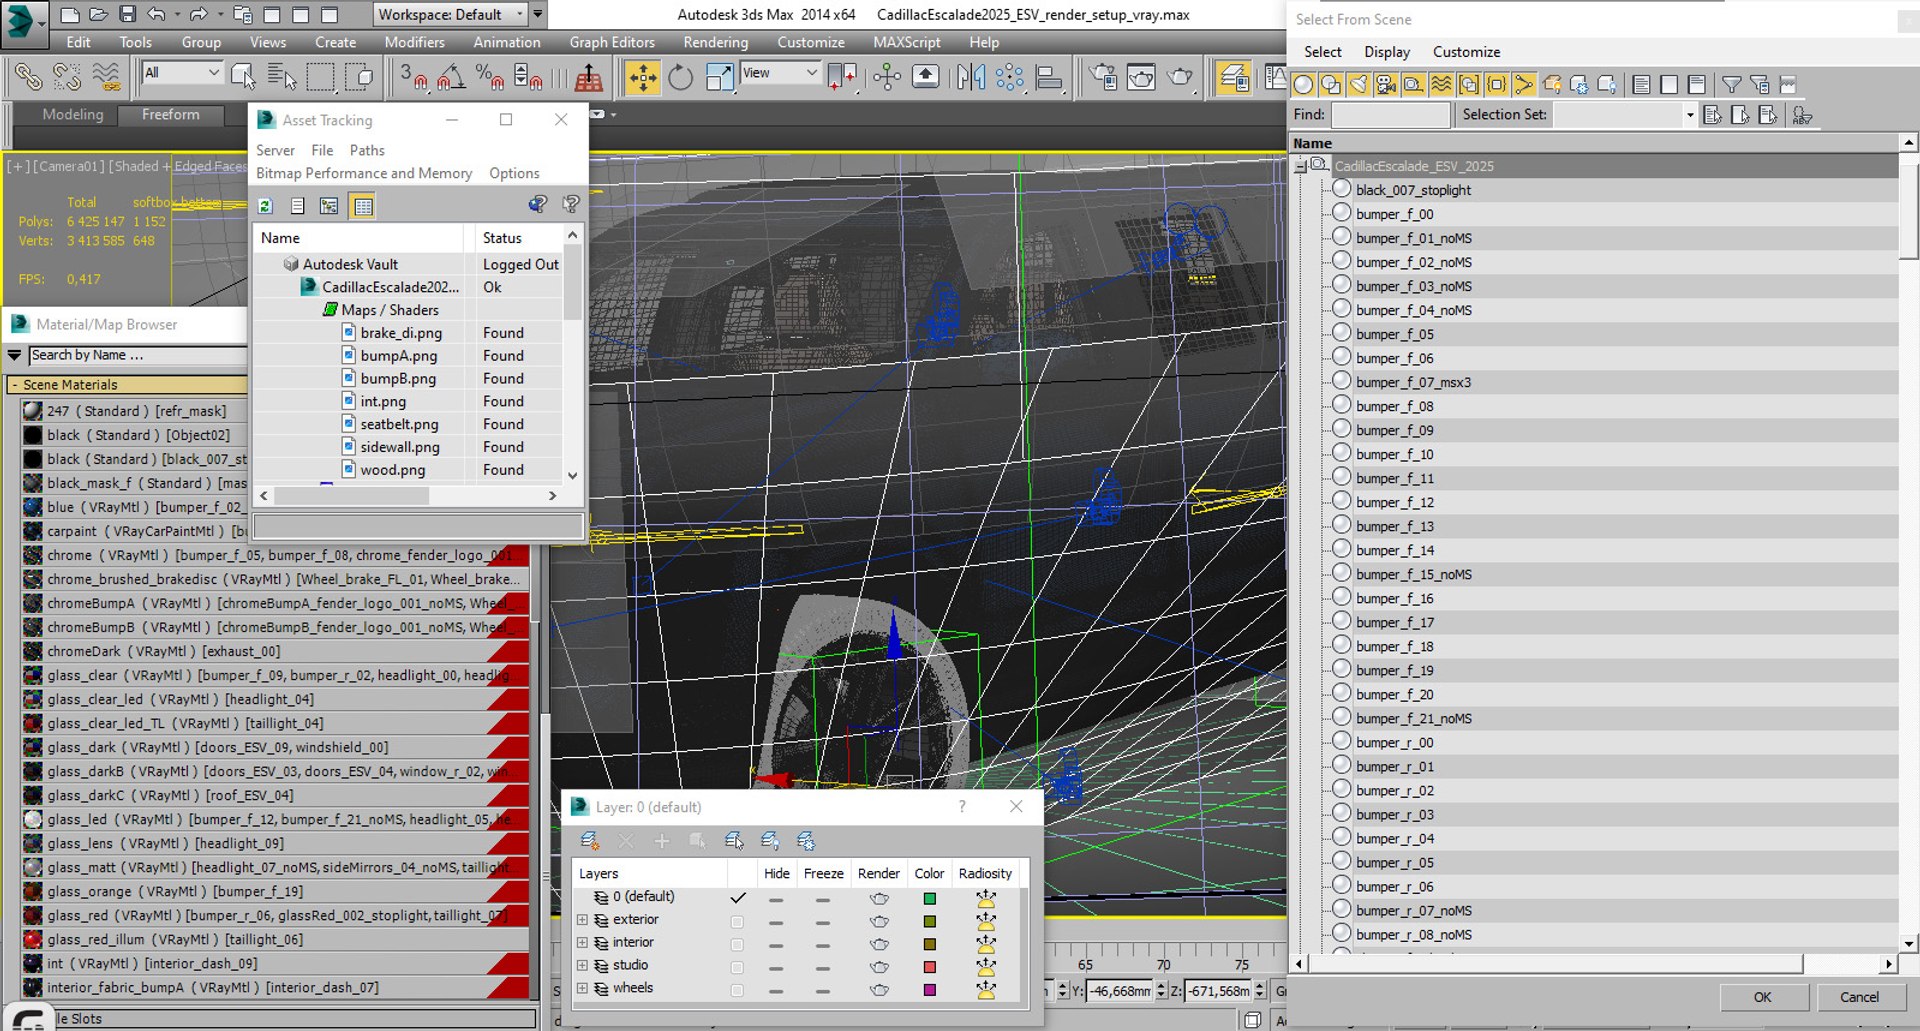
Task: Toggle Render teapot for studio layer
Action: [x=879, y=967]
